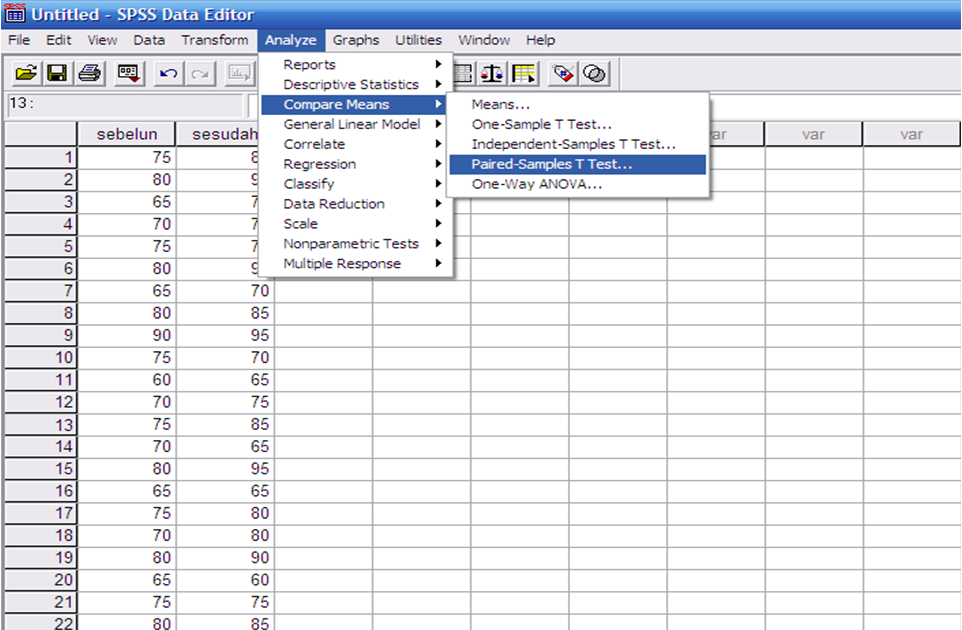962x630 pixels.
Task: Open the Window menu
Action: (x=484, y=40)
